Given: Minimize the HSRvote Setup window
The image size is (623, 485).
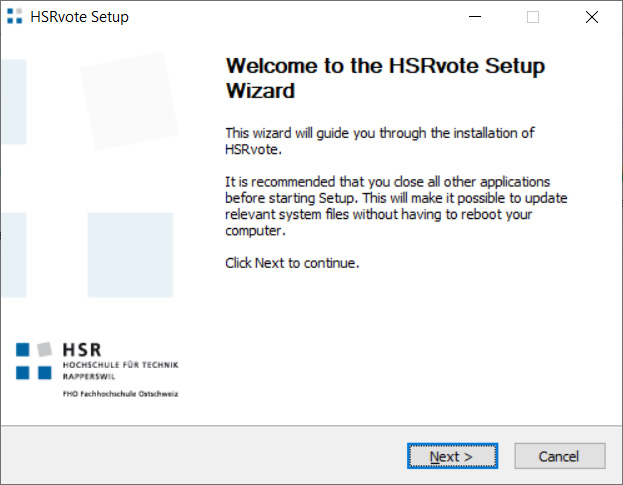Looking at the screenshot, I should (486, 17).
